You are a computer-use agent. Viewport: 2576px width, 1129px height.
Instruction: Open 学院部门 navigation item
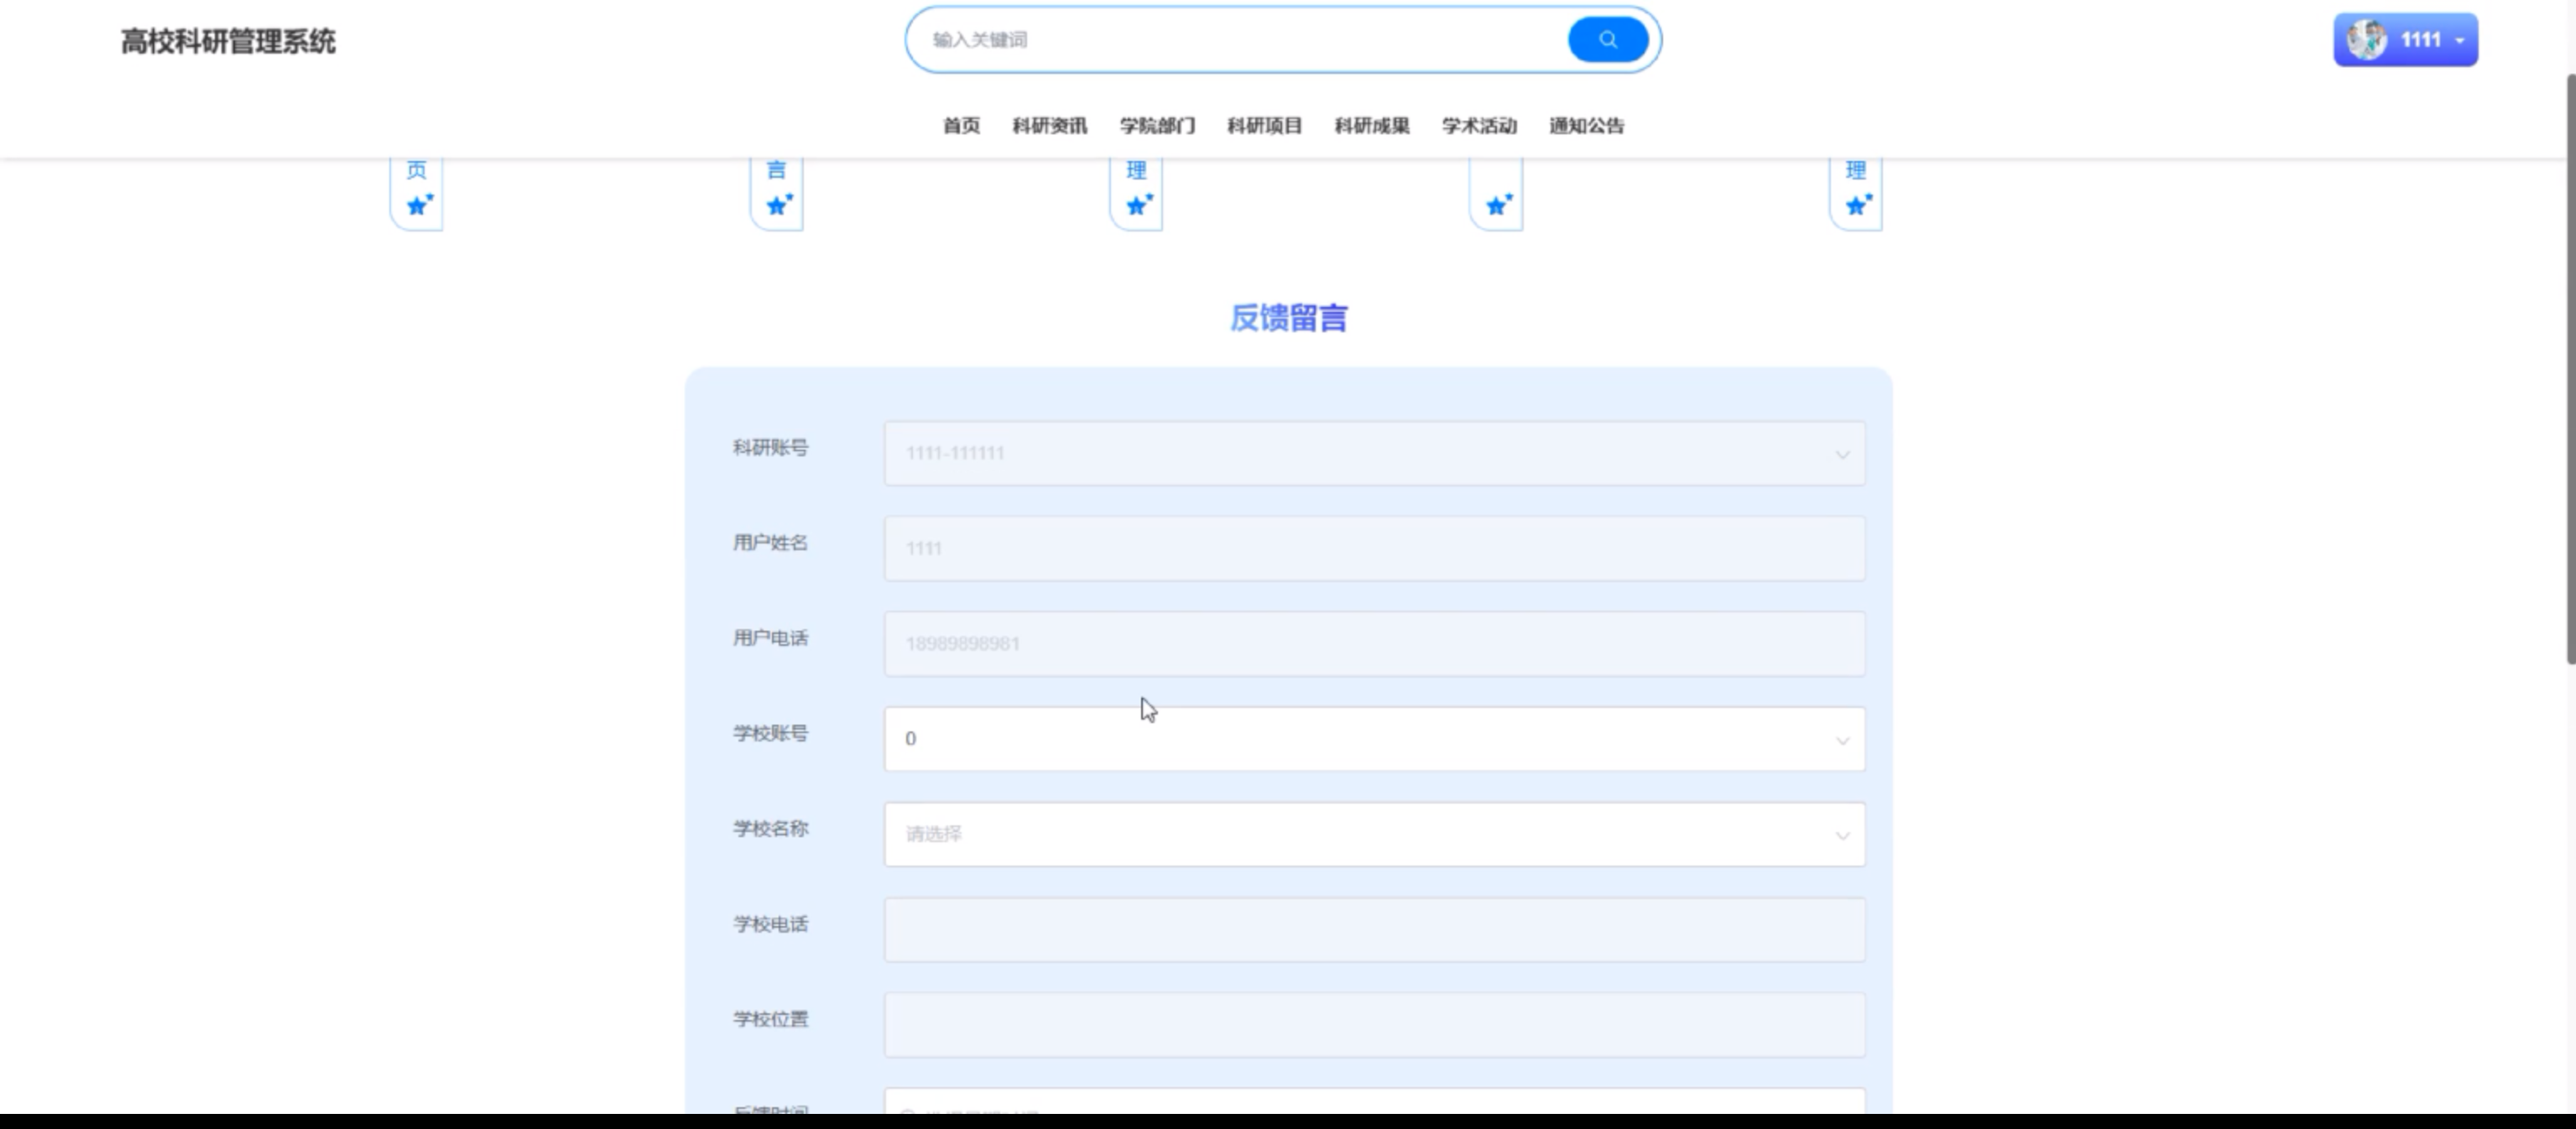1157,126
